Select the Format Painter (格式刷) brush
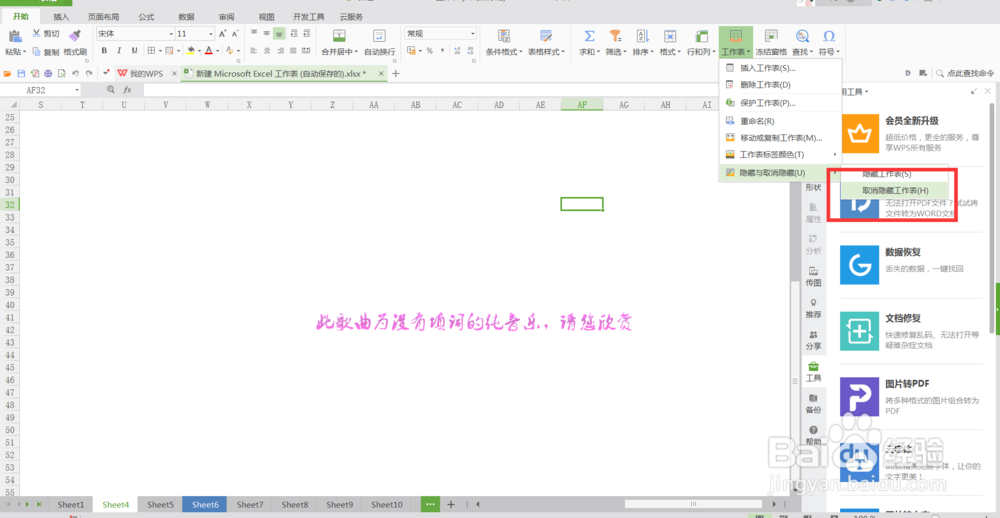Screen dimensions: 1000x518 tap(75, 36)
